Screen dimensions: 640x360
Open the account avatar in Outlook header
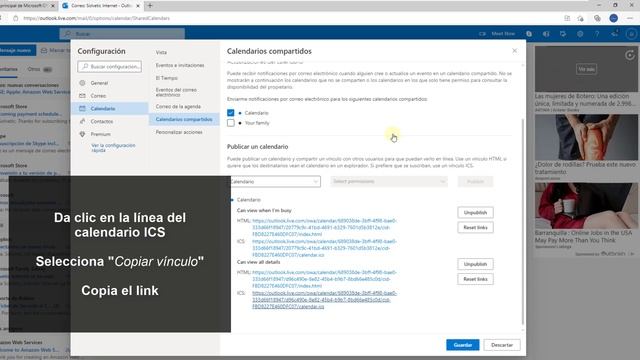tap(631, 34)
